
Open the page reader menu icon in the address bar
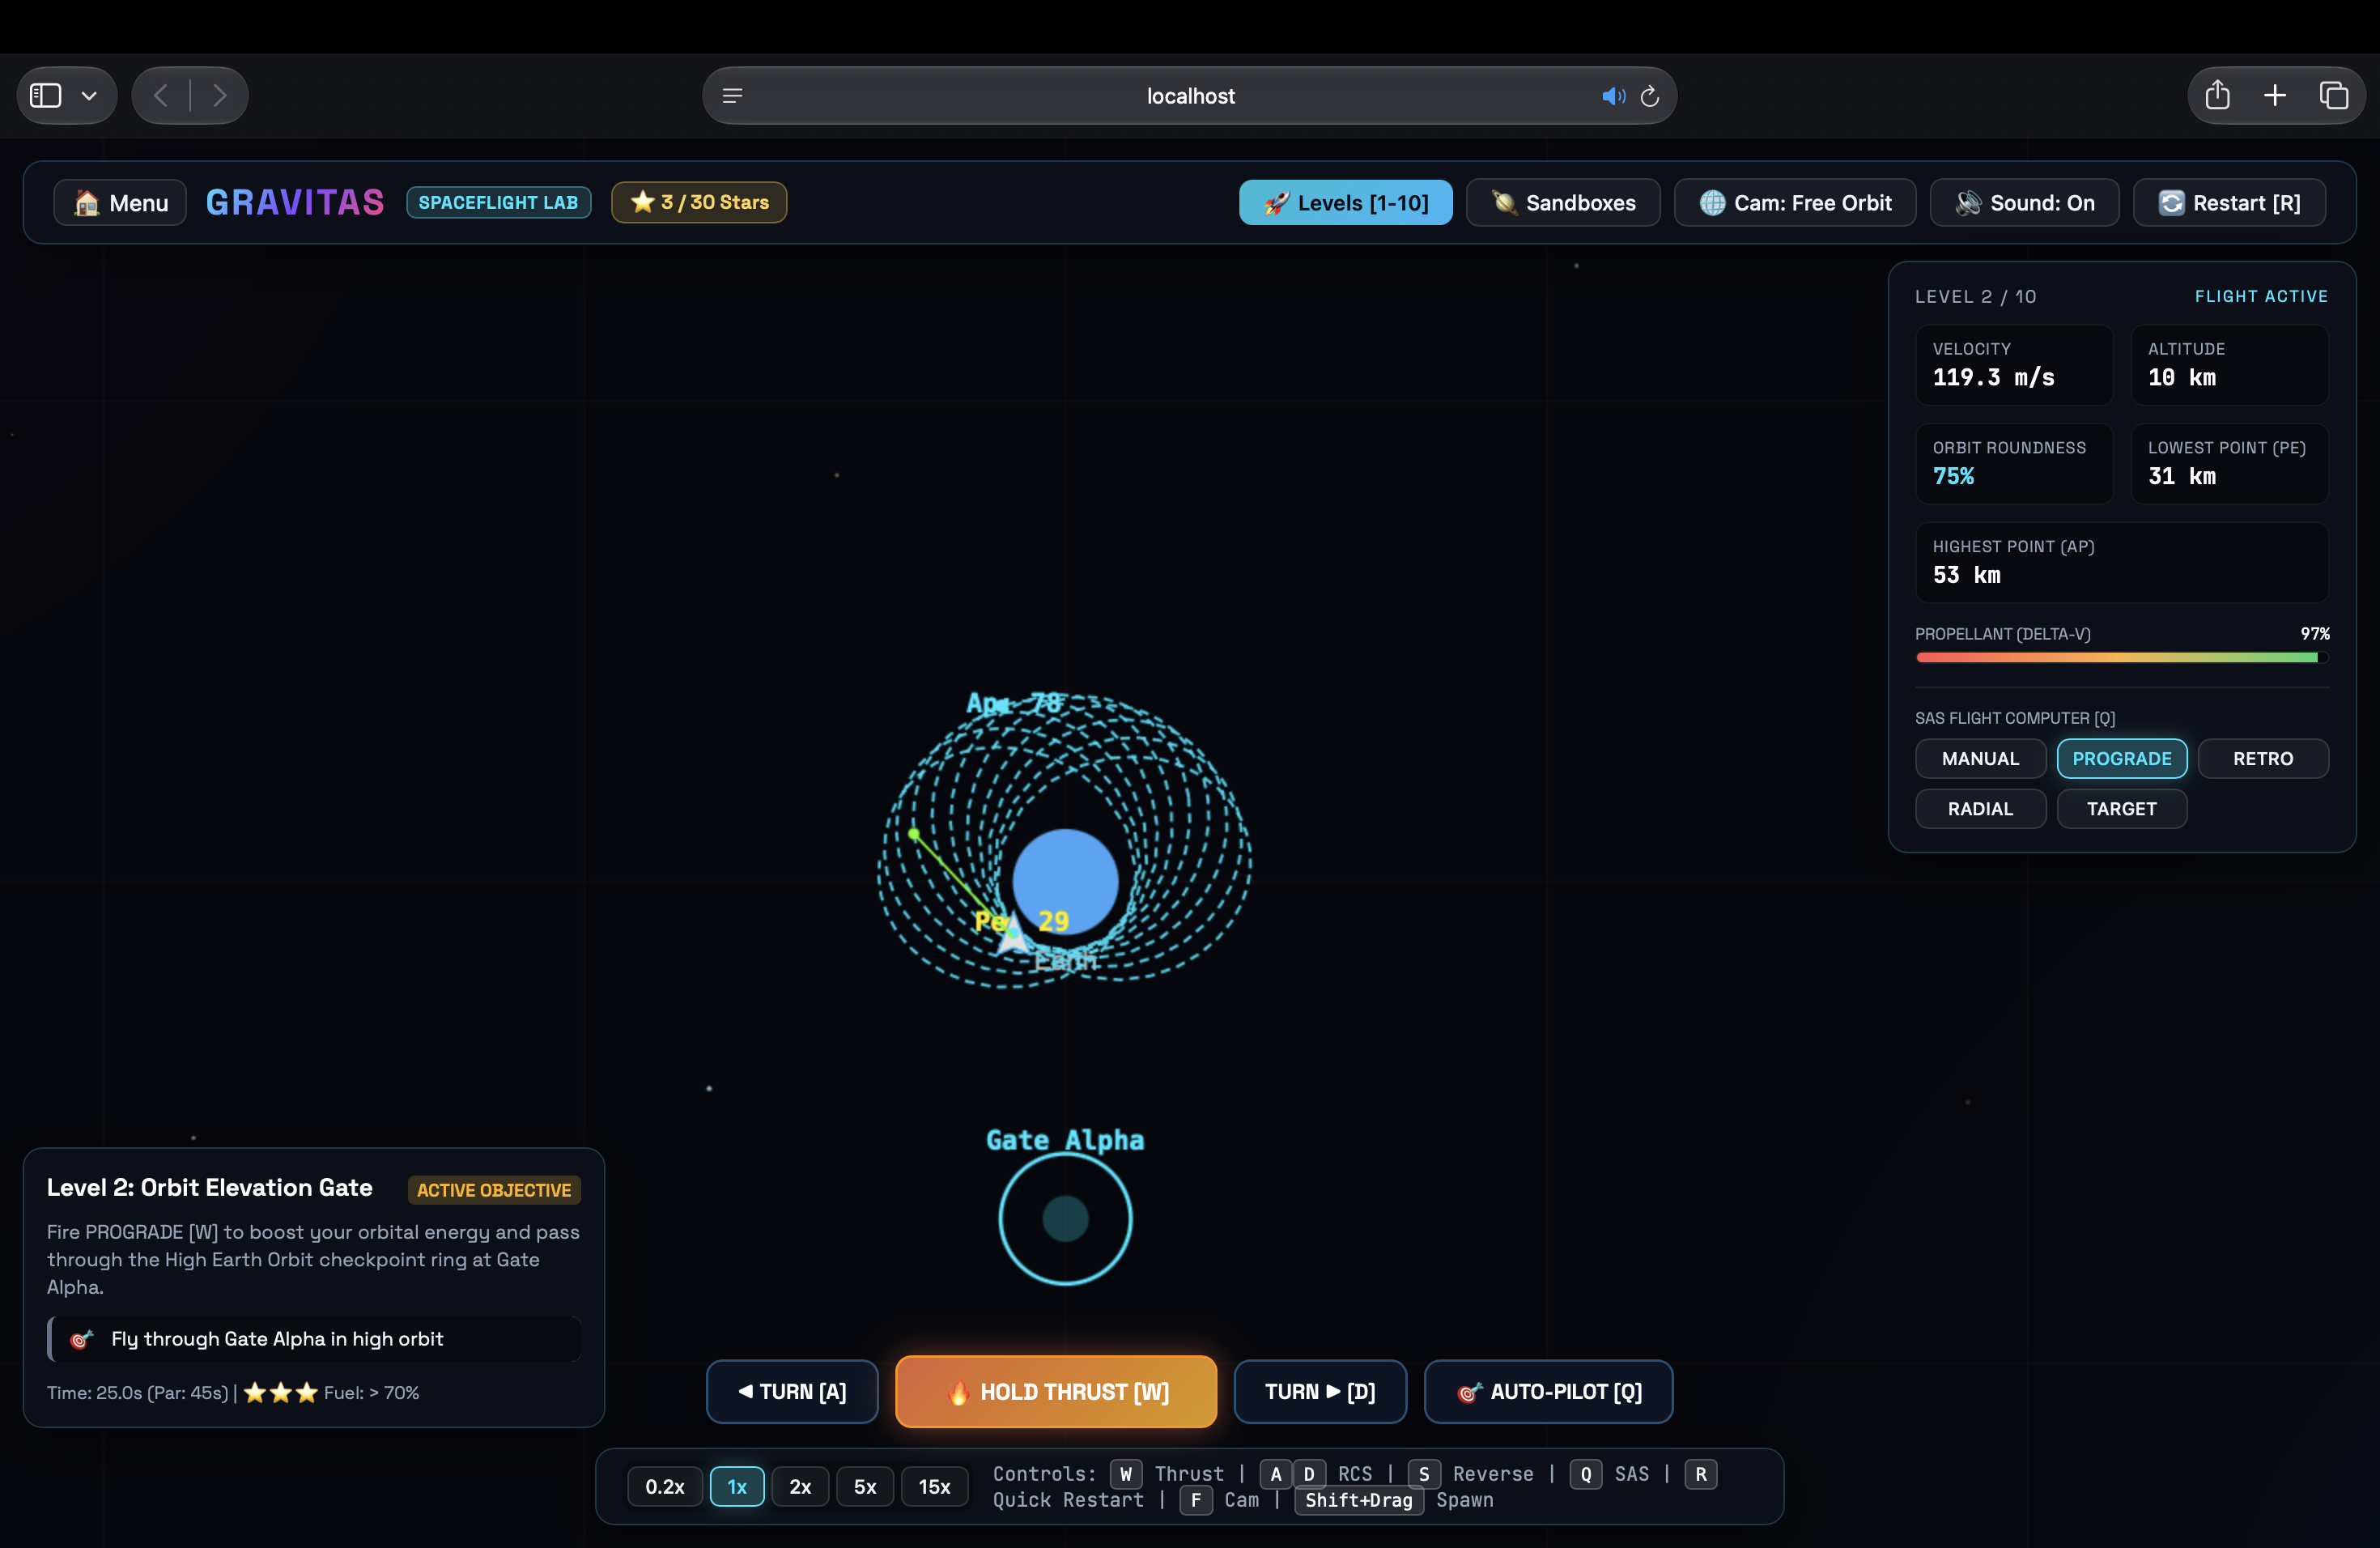732,96
